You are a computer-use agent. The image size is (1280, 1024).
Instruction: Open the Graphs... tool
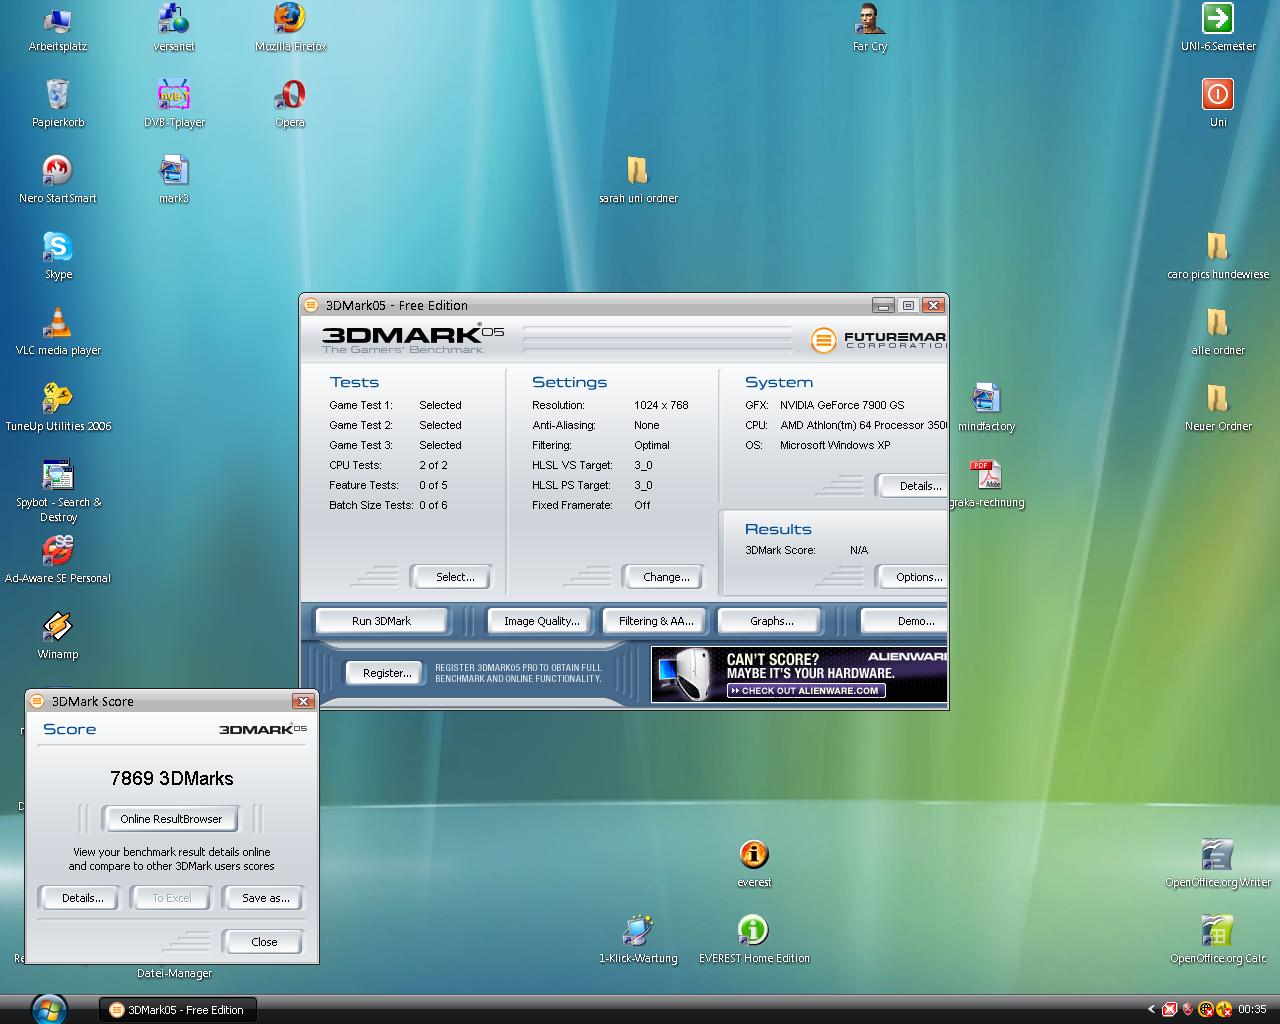[771, 621]
